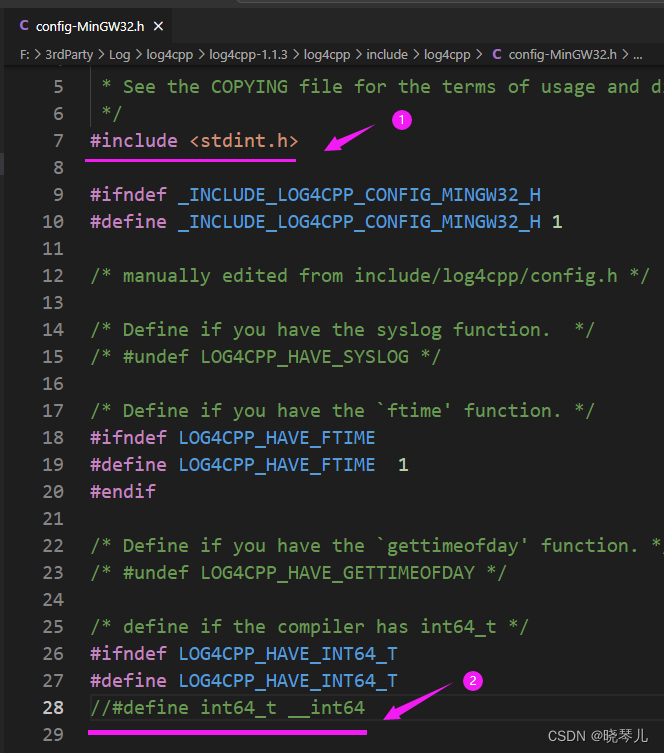Screen dimensions: 664x753
Task: Click the 'syslog function' comment line
Action: click(342, 329)
